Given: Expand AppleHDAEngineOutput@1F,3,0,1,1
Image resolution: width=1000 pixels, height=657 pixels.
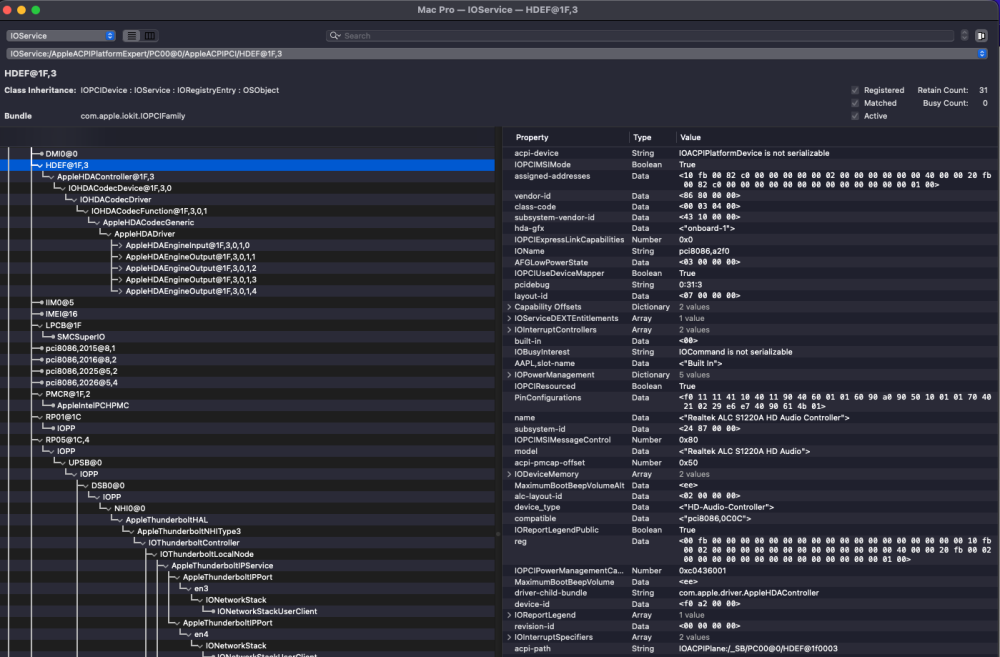Looking at the screenshot, I should click(x=119, y=257).
